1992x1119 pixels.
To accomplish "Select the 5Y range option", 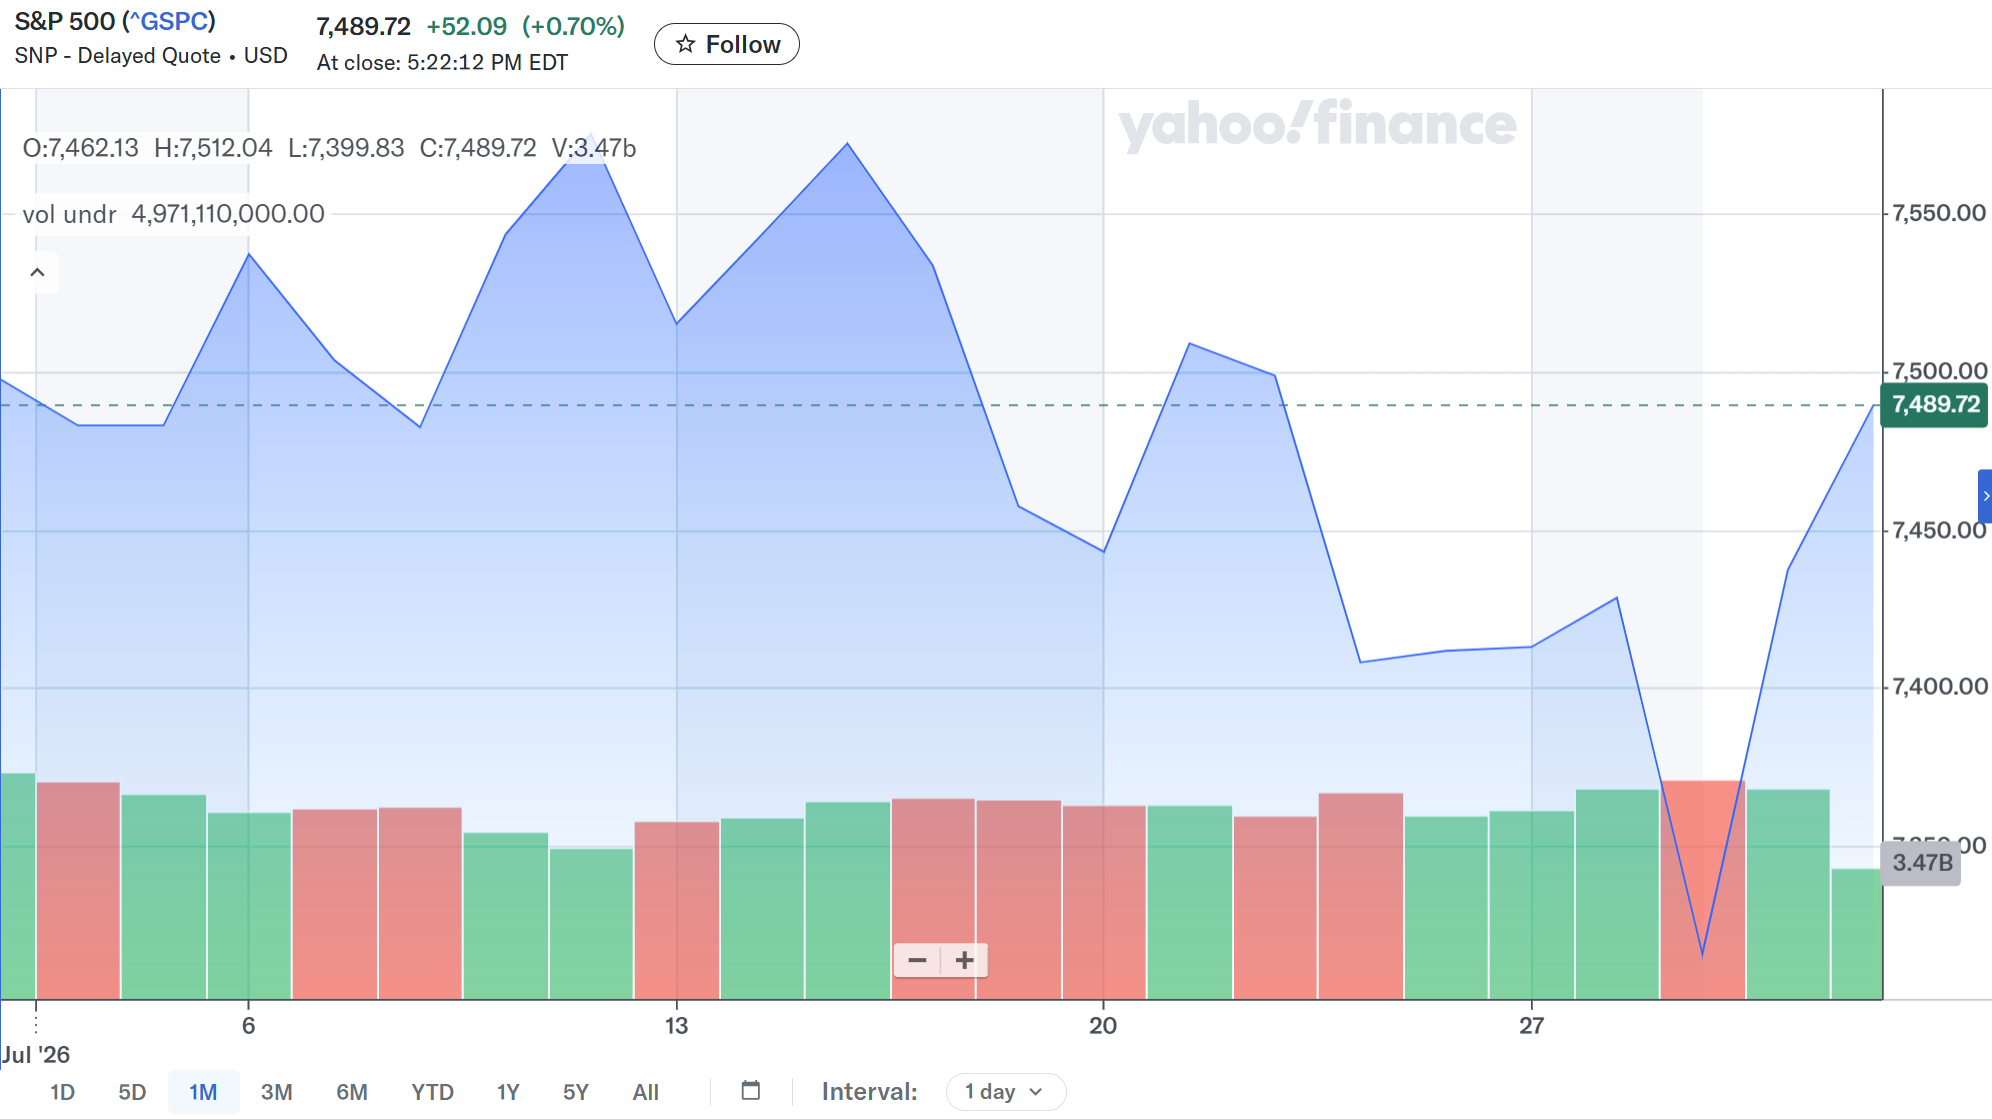I will [576, 1092].
